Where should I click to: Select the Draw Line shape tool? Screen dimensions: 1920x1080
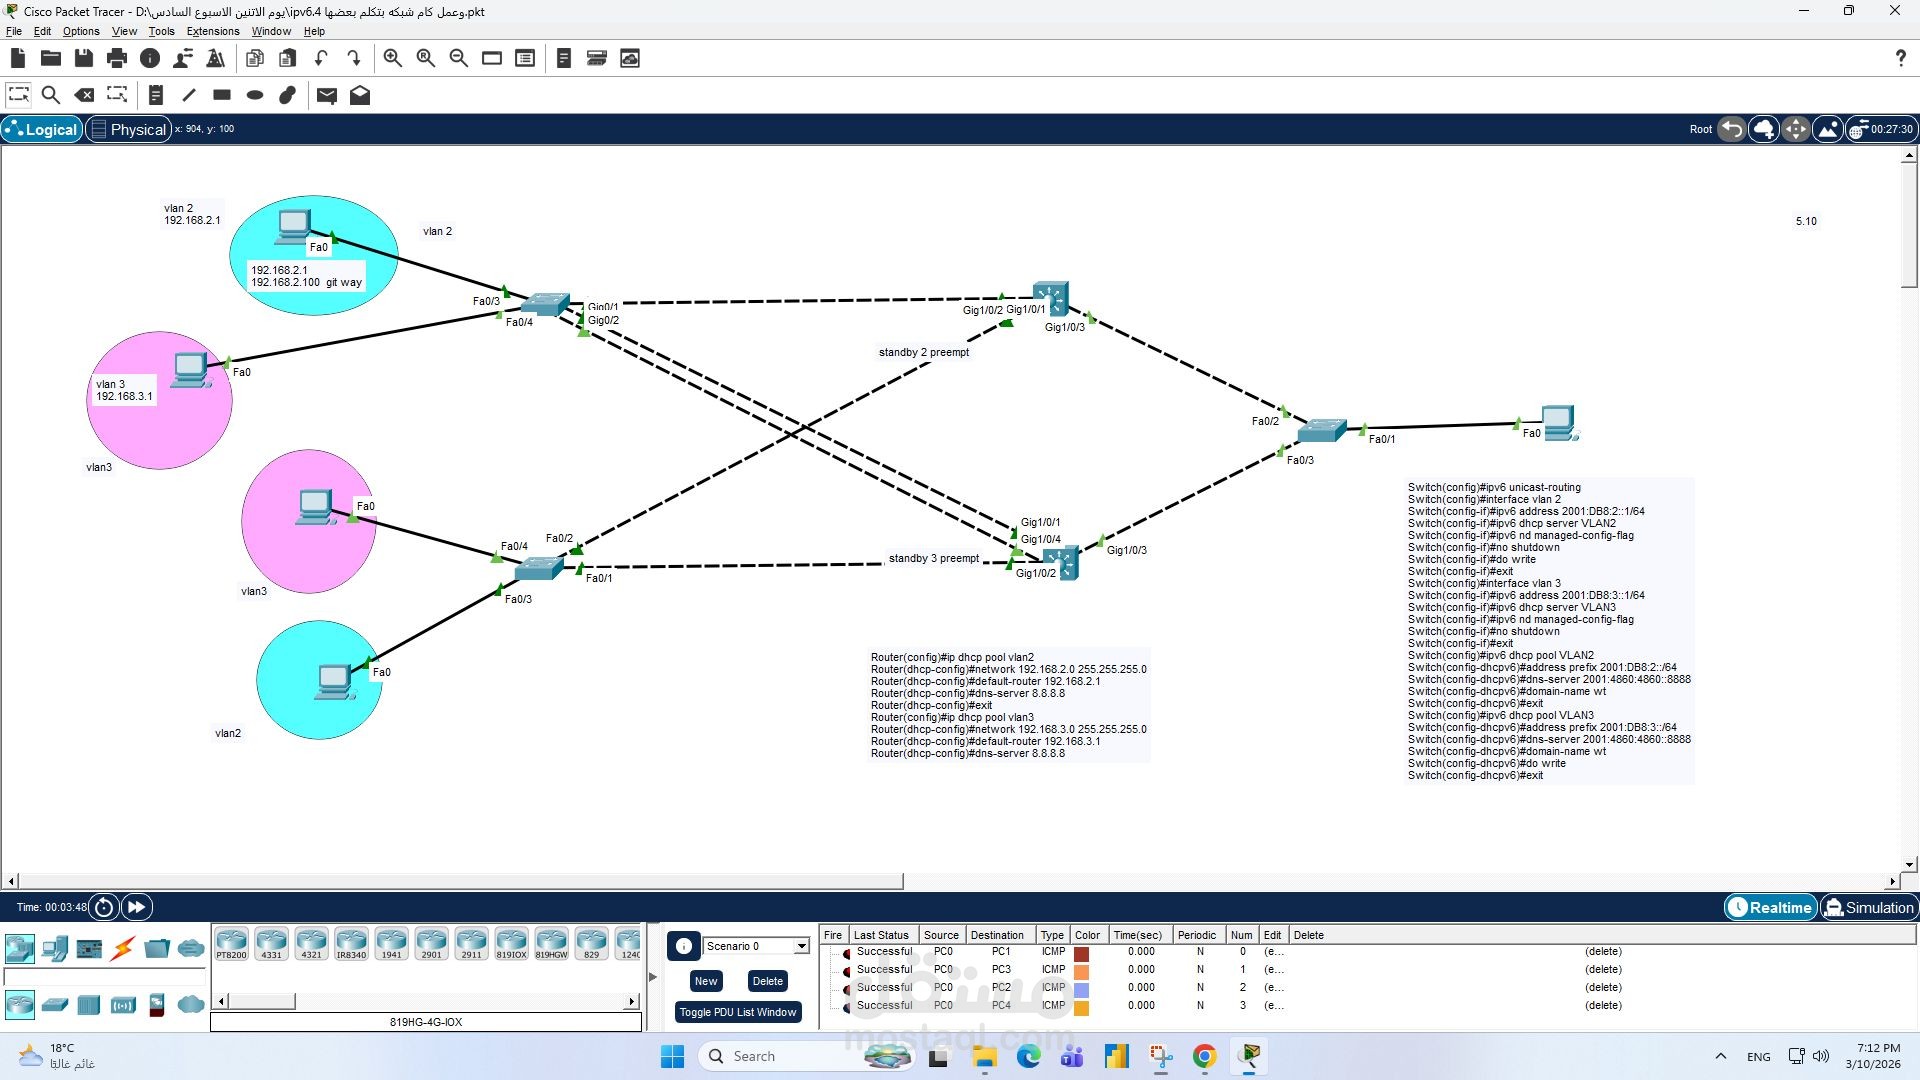pos(188,95)
